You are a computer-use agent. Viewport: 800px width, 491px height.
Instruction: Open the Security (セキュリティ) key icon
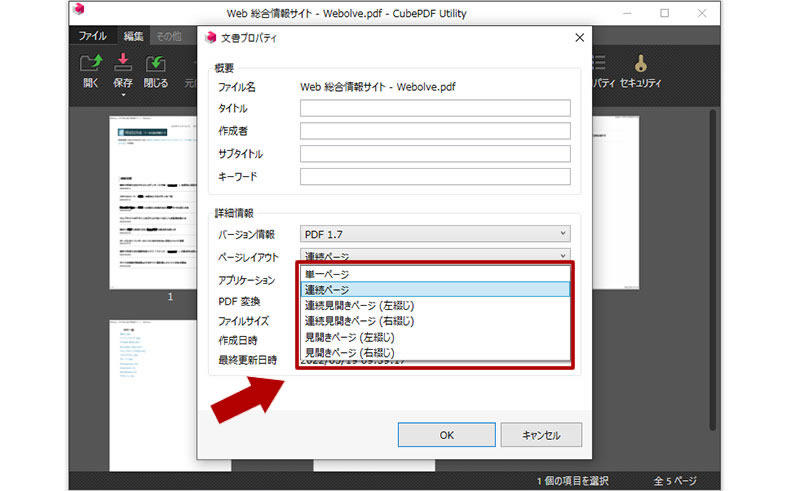pyautogui.click(x=640, y=64)
